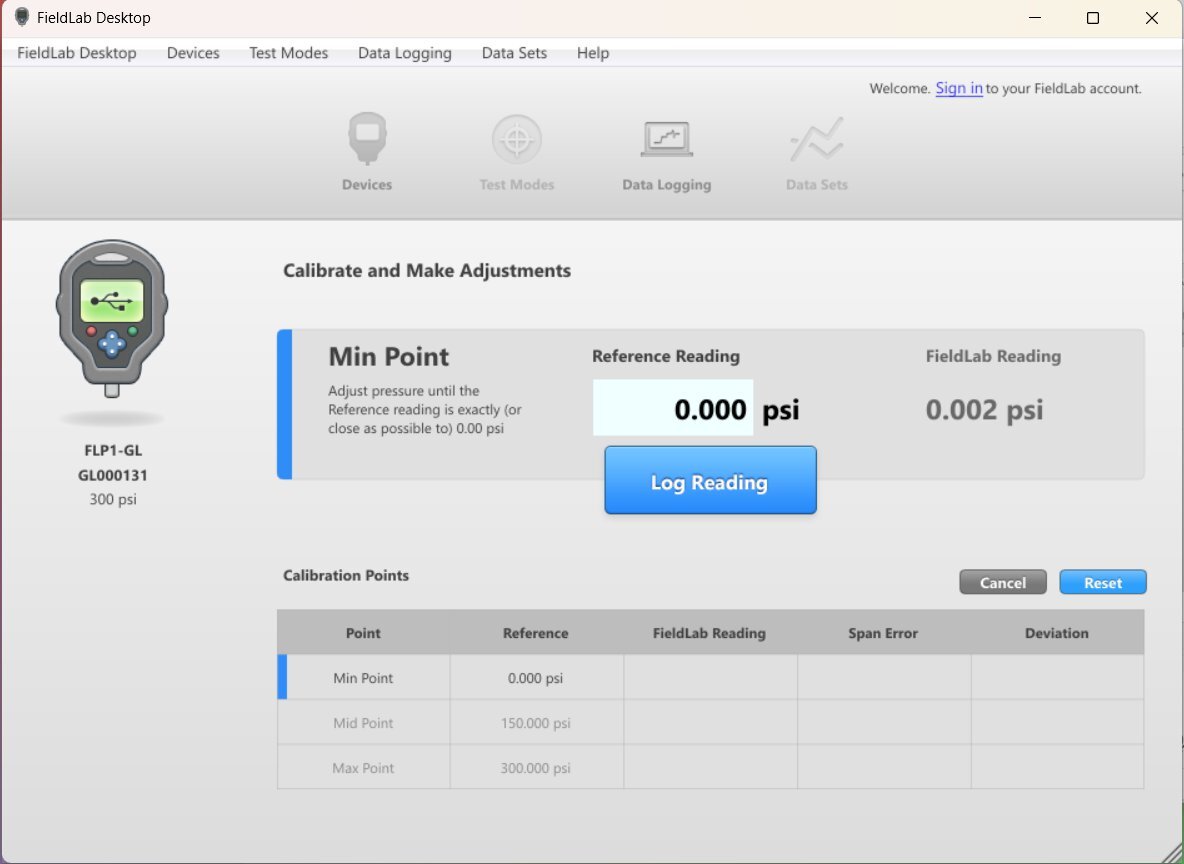
Task: Click the Reference Reading input field
Action: tap(672, 408)
